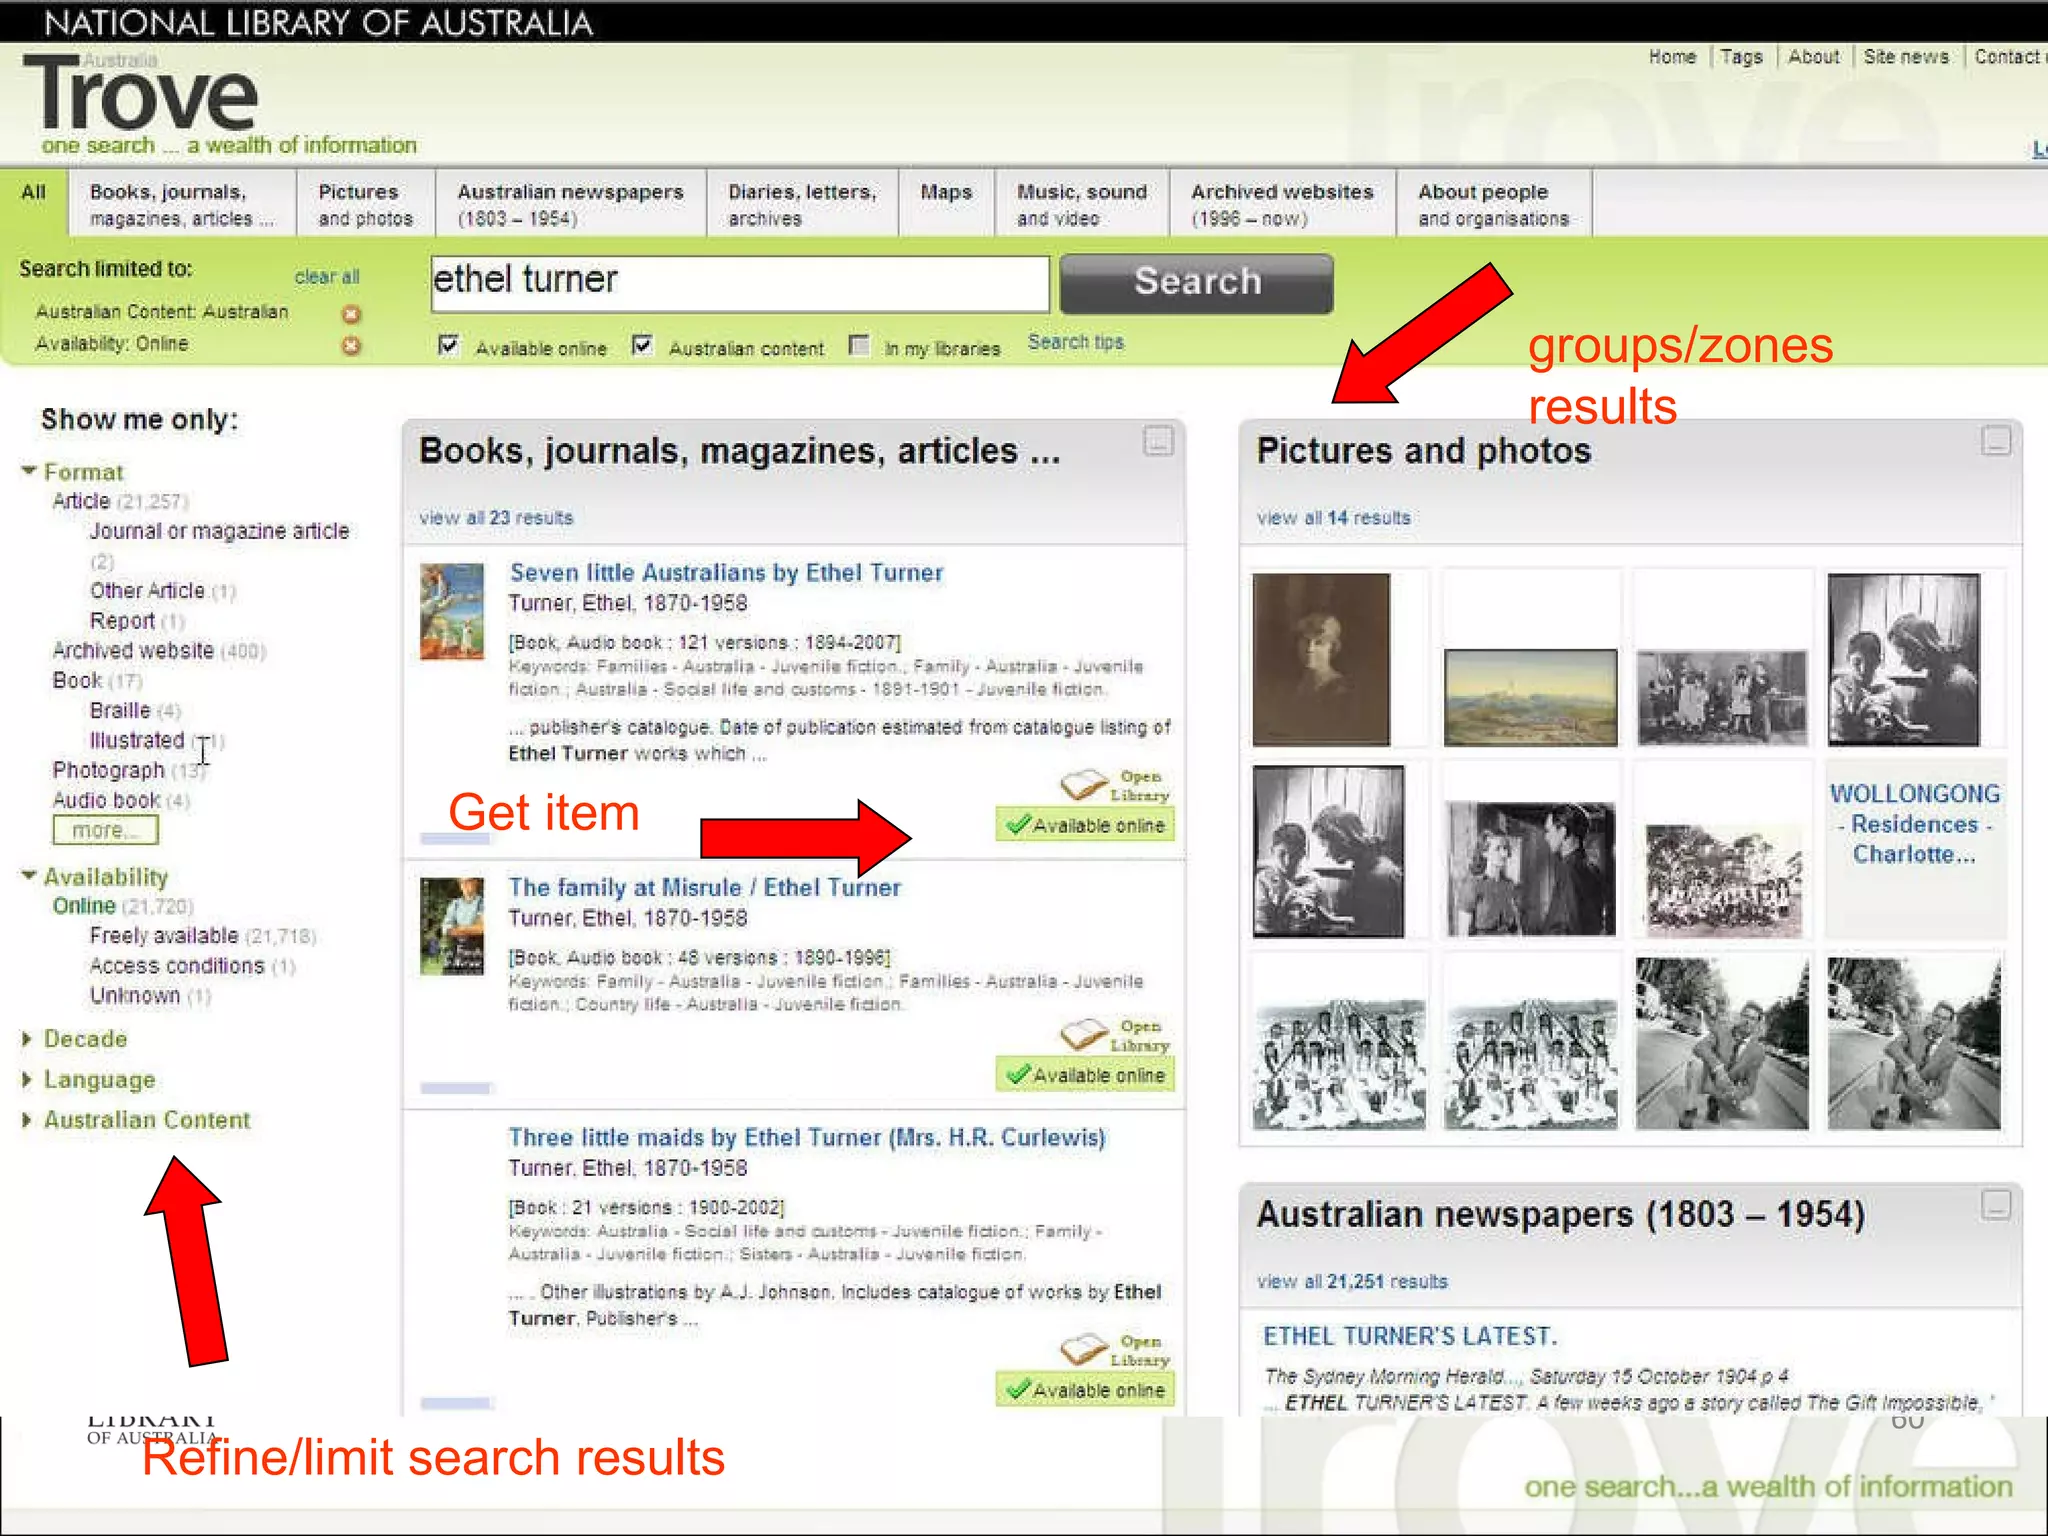The height and width of the screenshot is (1536, 2048).
Task: Minimize the Books, journals, magazines zone
Action: [1158, 441]
